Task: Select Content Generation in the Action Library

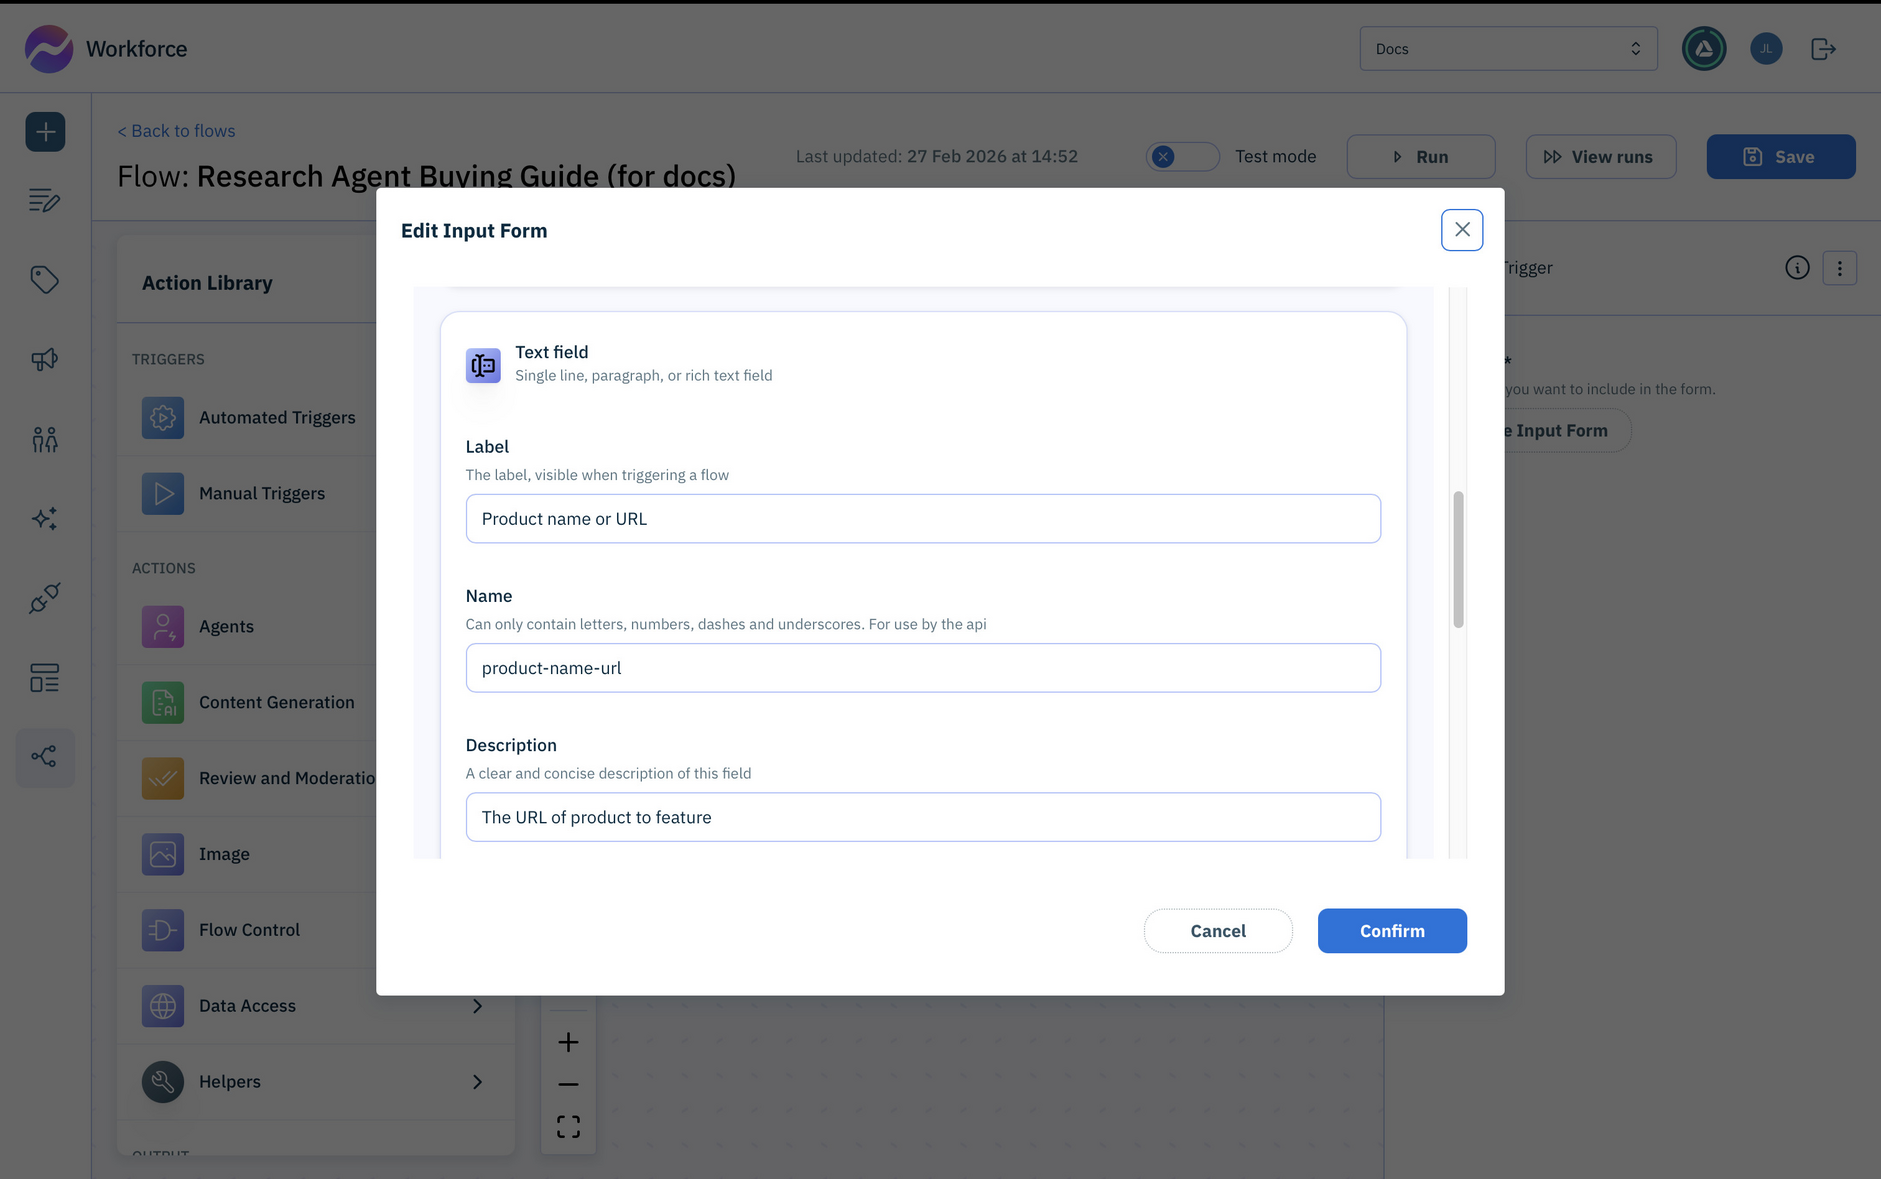Action: click(x=276, y=702)
